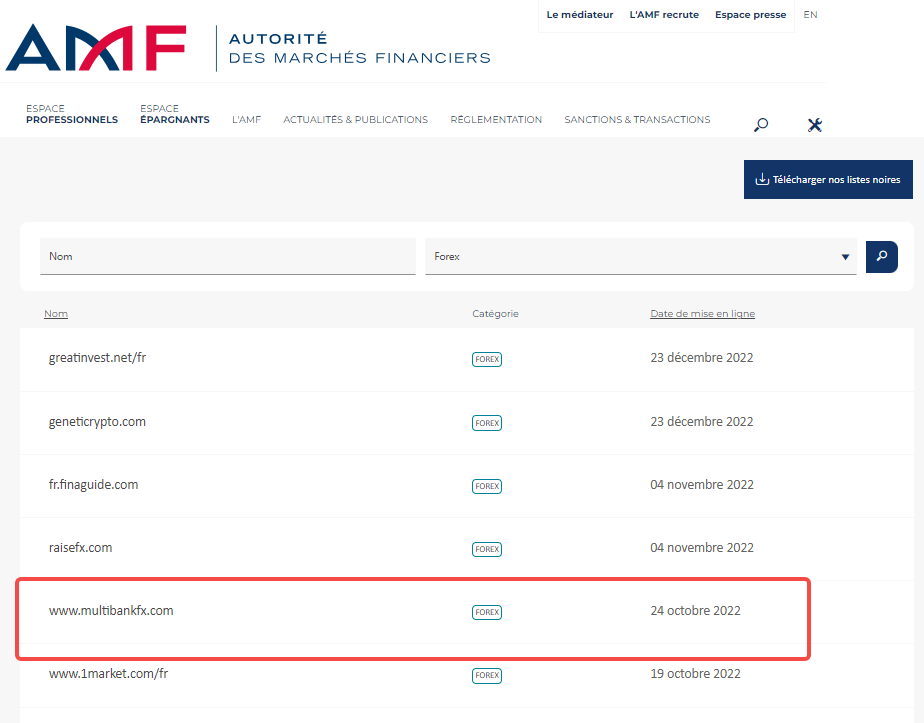This screenshot has height=723, width=924.
Task: Click Télécharger nos listes noires button
Action: (828, 180)
